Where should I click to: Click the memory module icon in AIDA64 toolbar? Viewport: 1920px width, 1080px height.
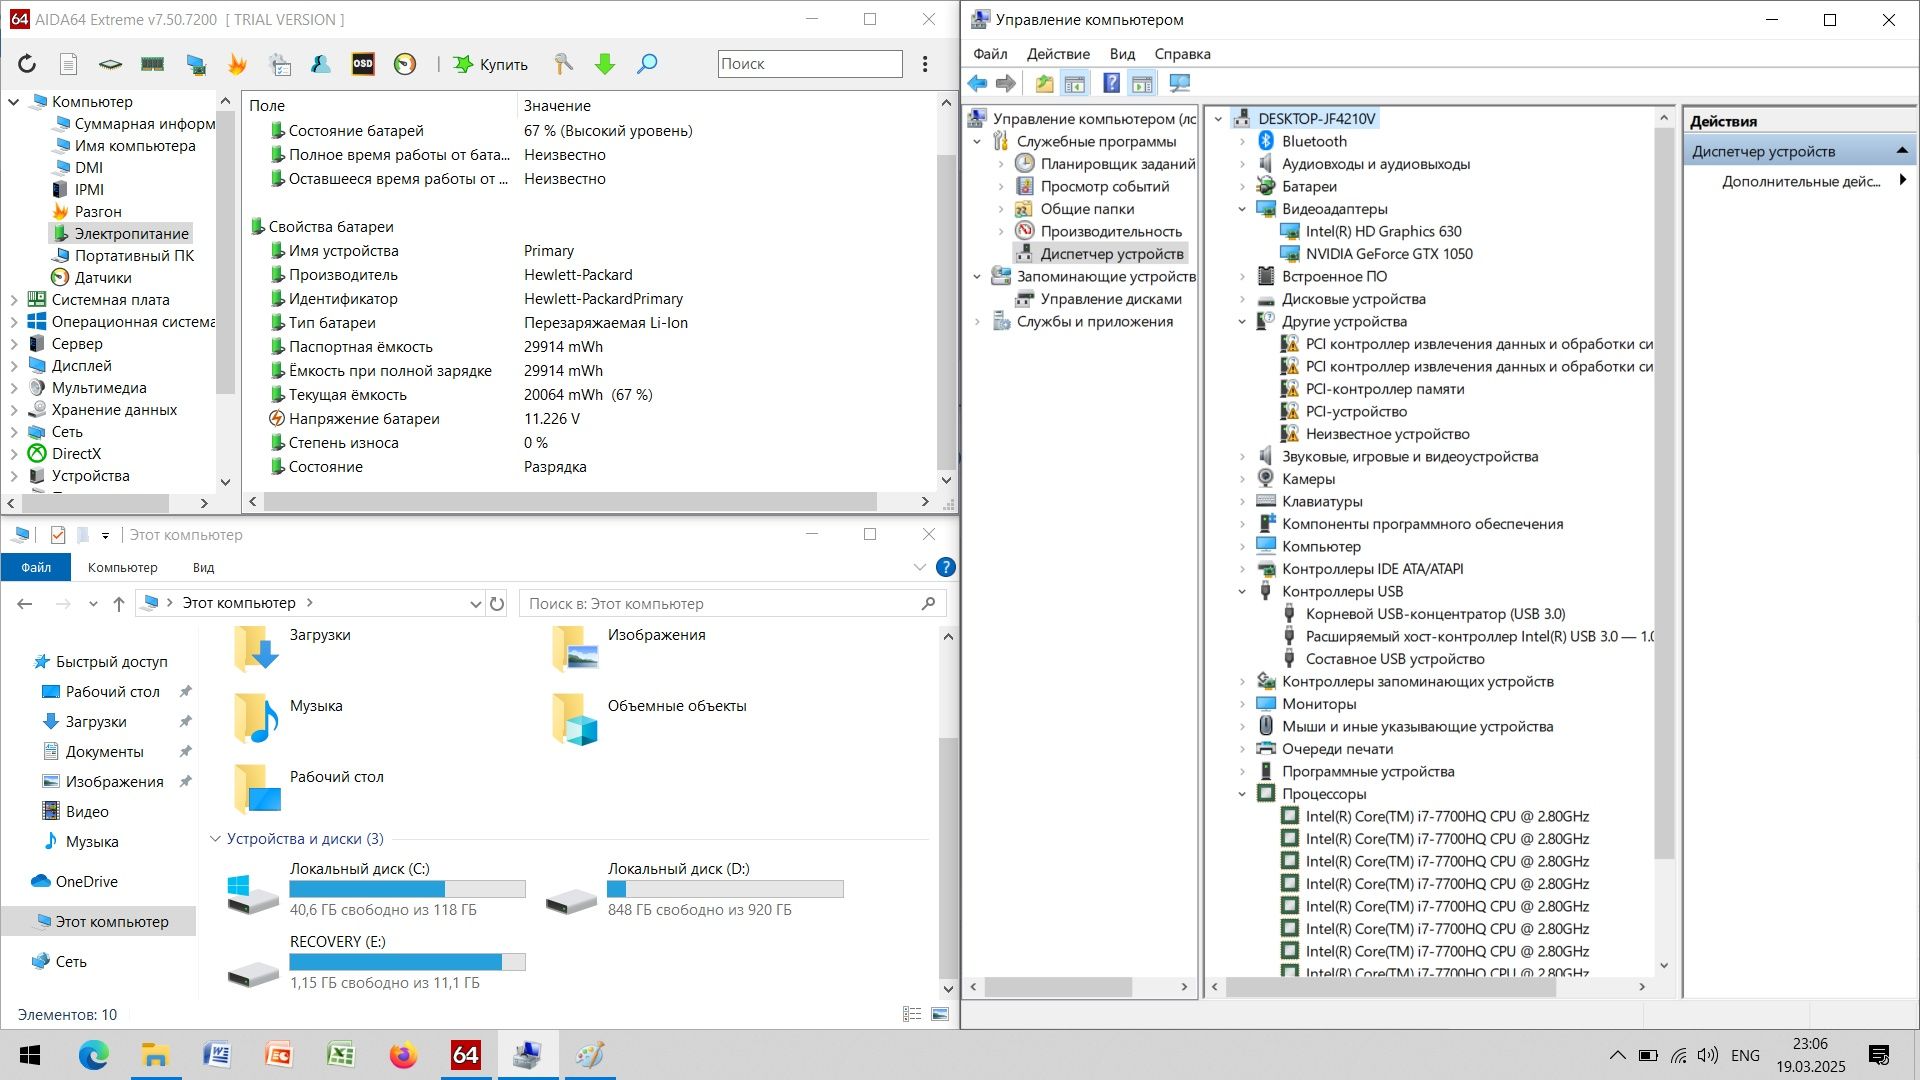click(x=152, y=64)
